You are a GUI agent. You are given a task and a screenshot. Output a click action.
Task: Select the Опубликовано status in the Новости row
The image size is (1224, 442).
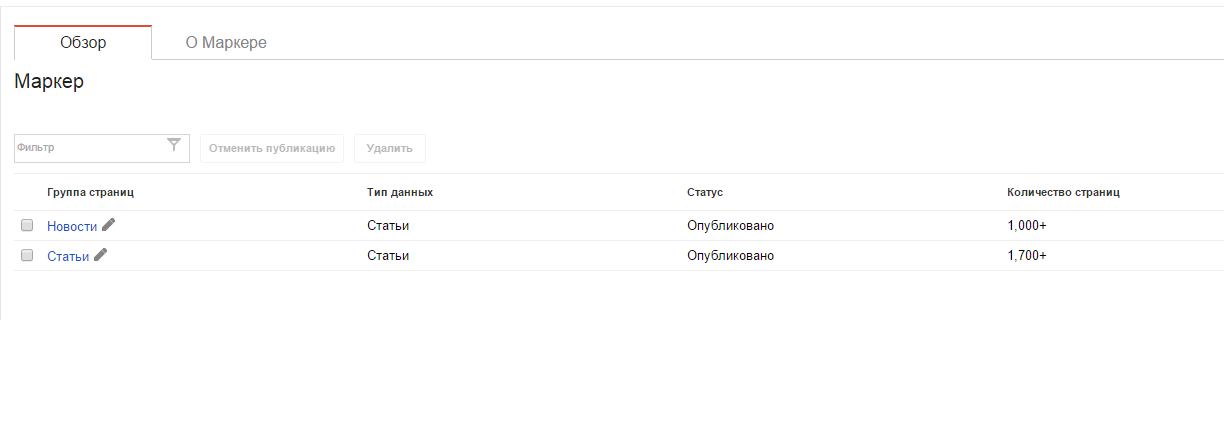pos(730,226)
